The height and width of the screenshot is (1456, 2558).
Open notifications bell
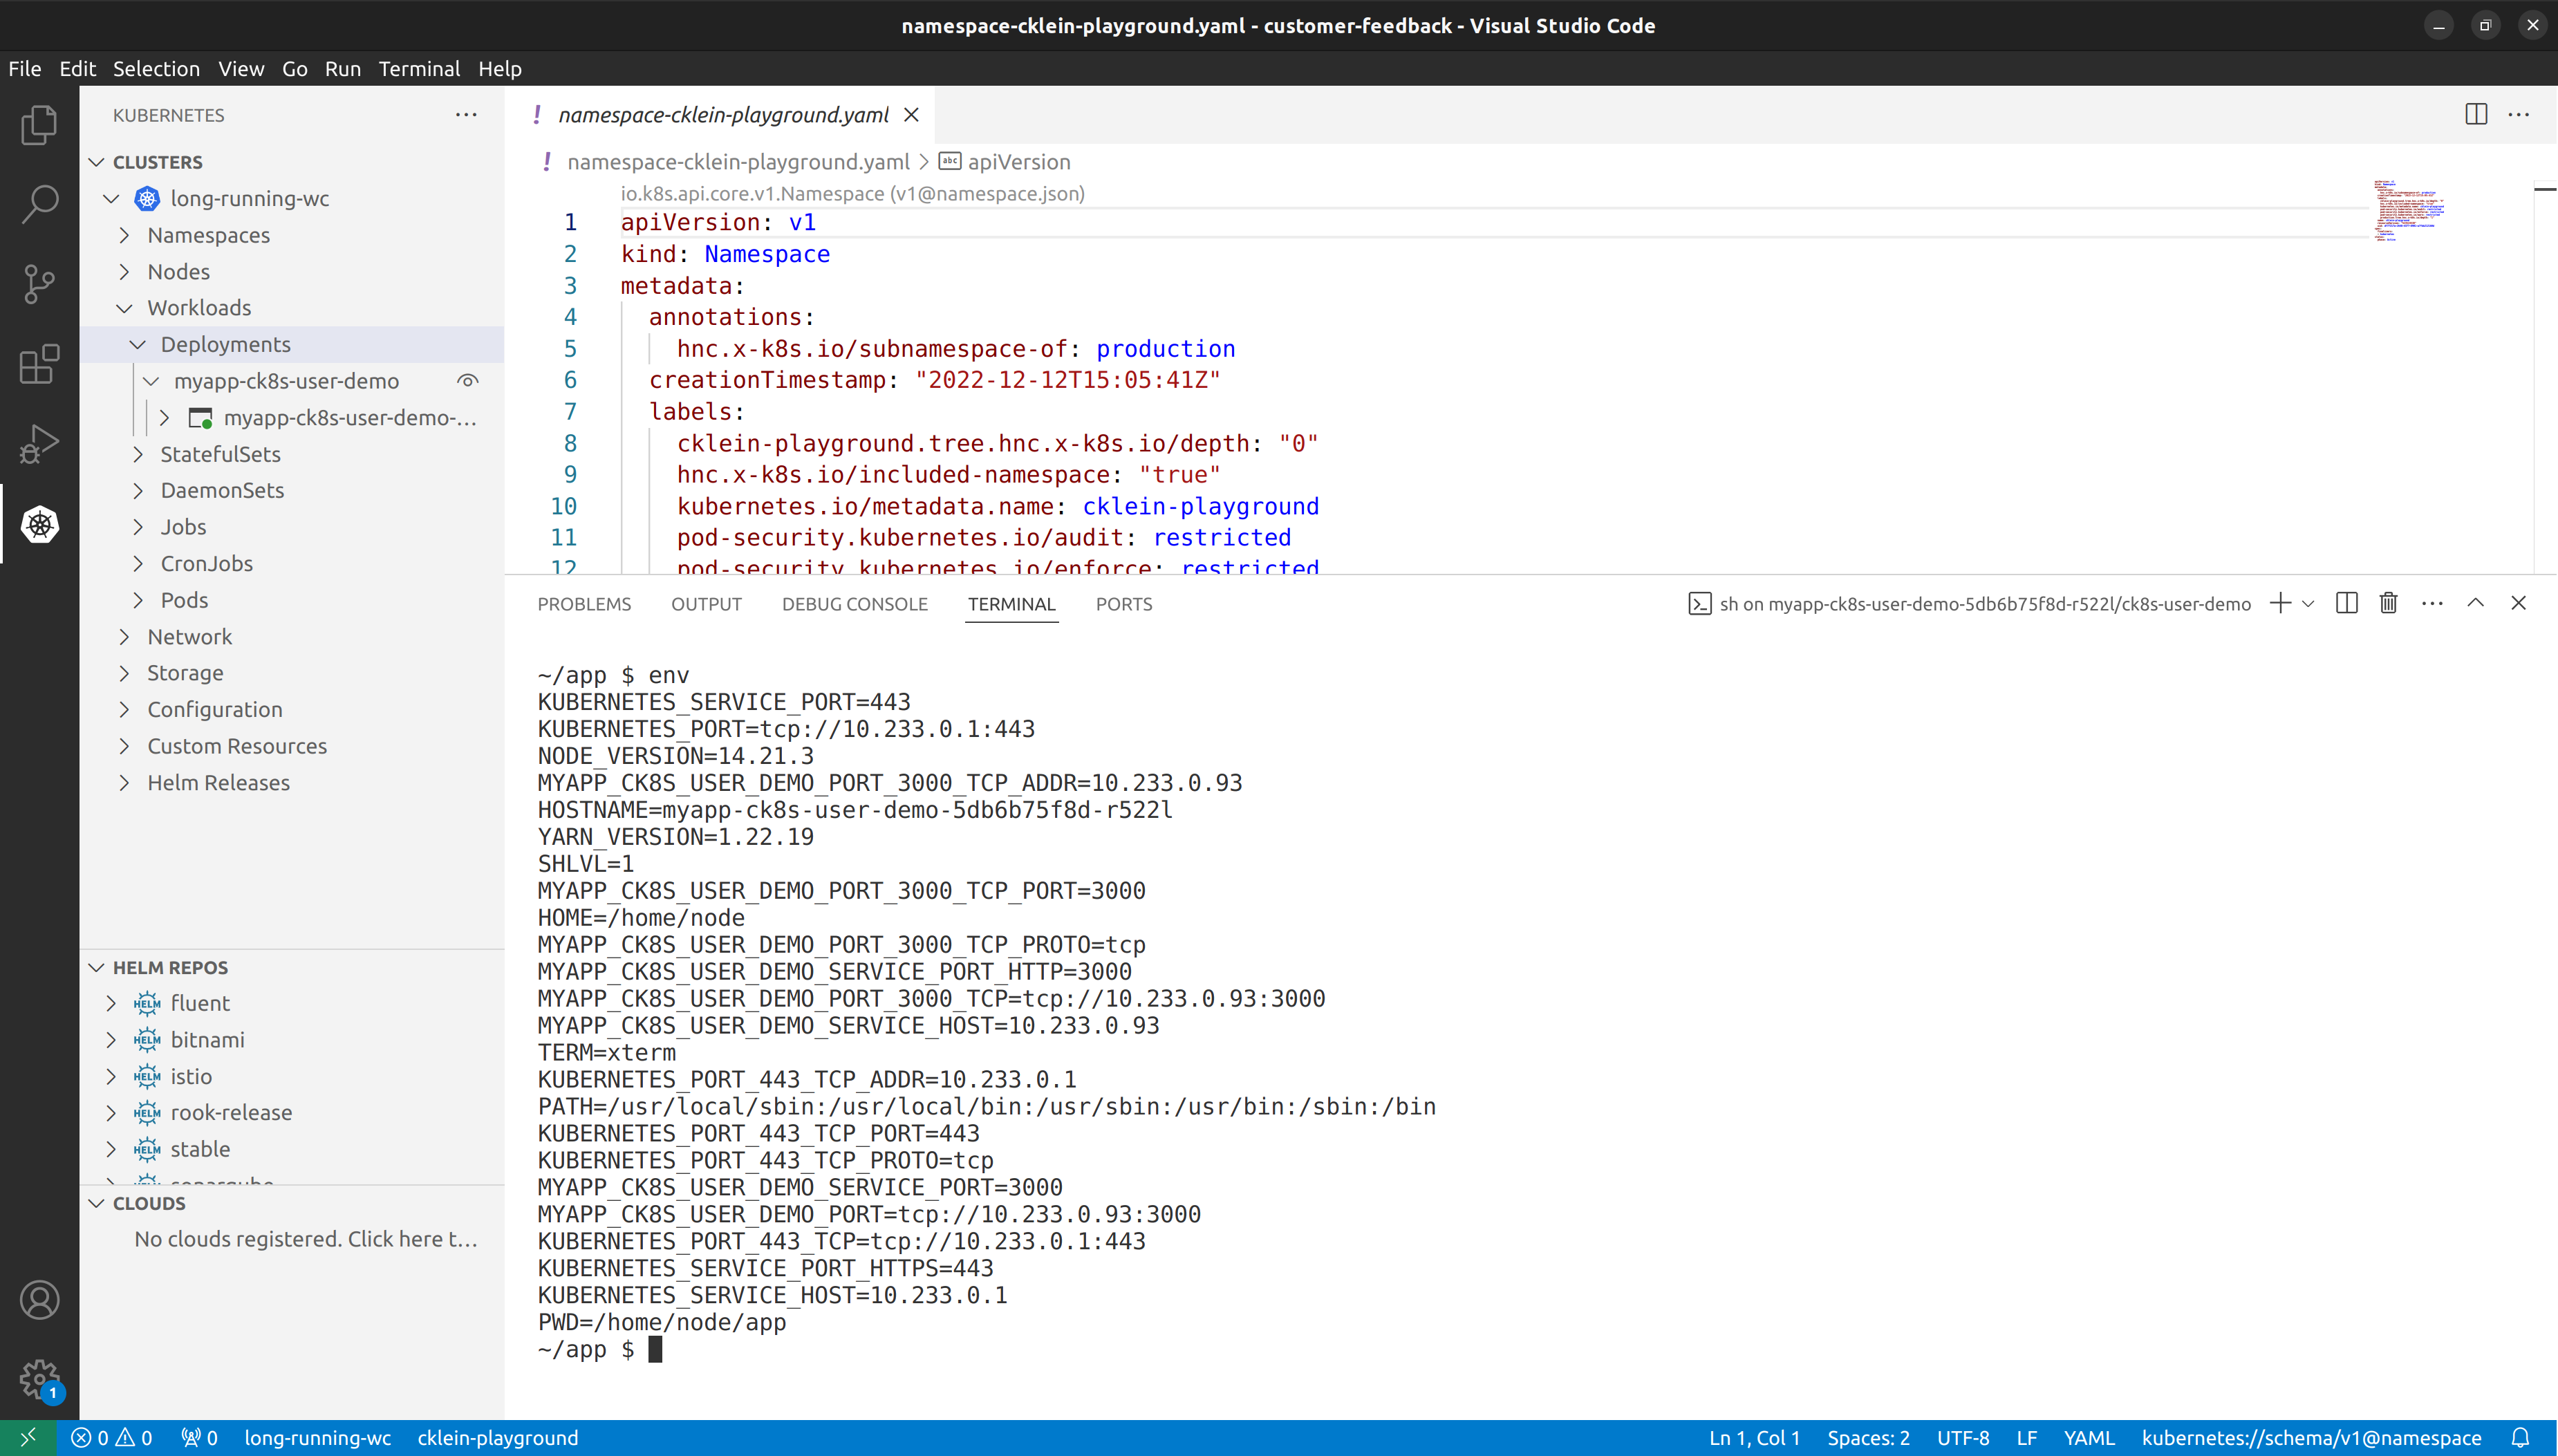[x=2520, y=1438]
